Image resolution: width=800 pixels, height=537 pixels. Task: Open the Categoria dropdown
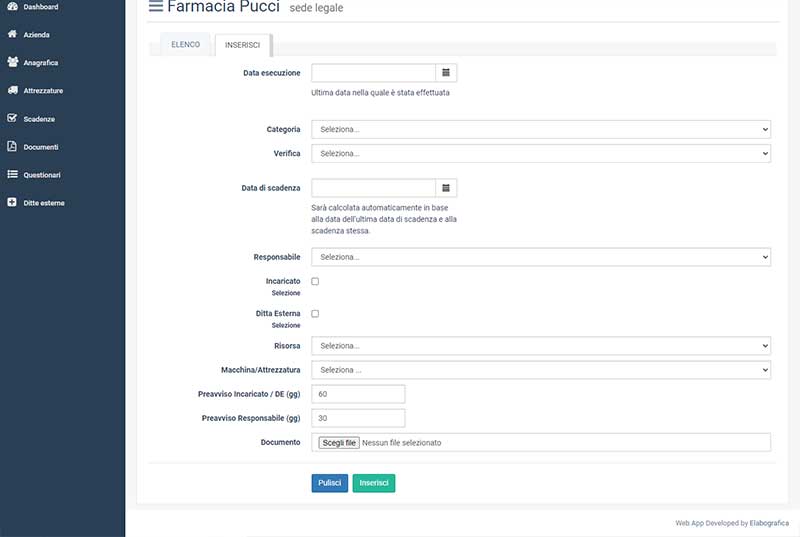(x=541, y=130)
